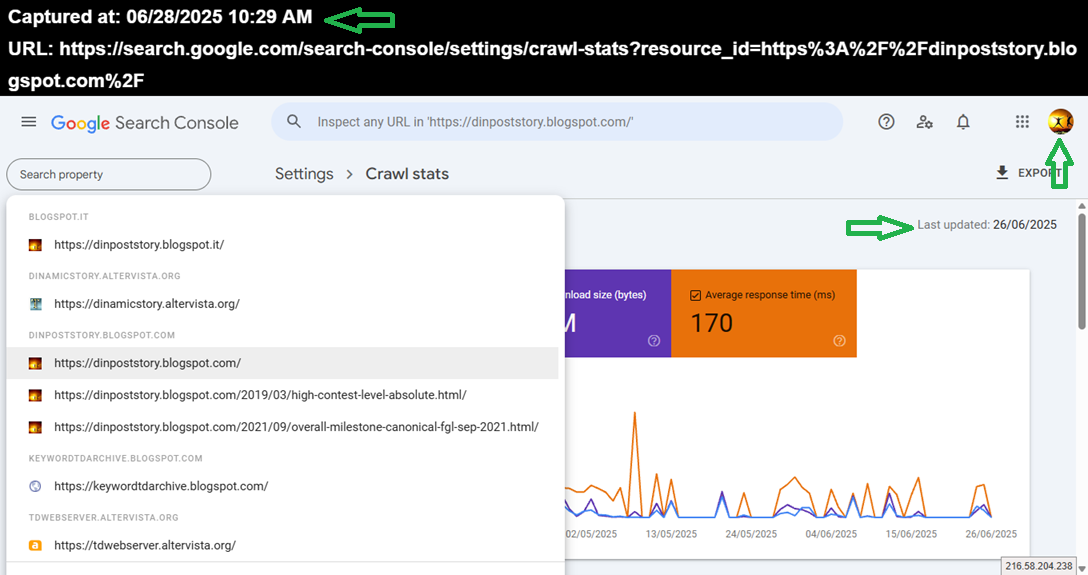Select property https://dinamicstory.altervista.org/
The width and height of the screenshot is (1088, 575).
[282, 304]
